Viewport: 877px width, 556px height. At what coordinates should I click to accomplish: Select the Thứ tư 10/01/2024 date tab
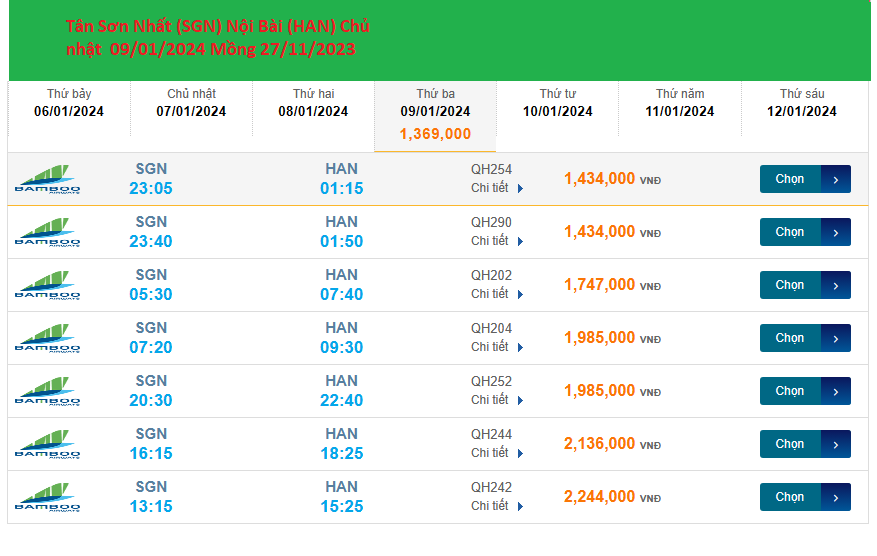(558, 103)
